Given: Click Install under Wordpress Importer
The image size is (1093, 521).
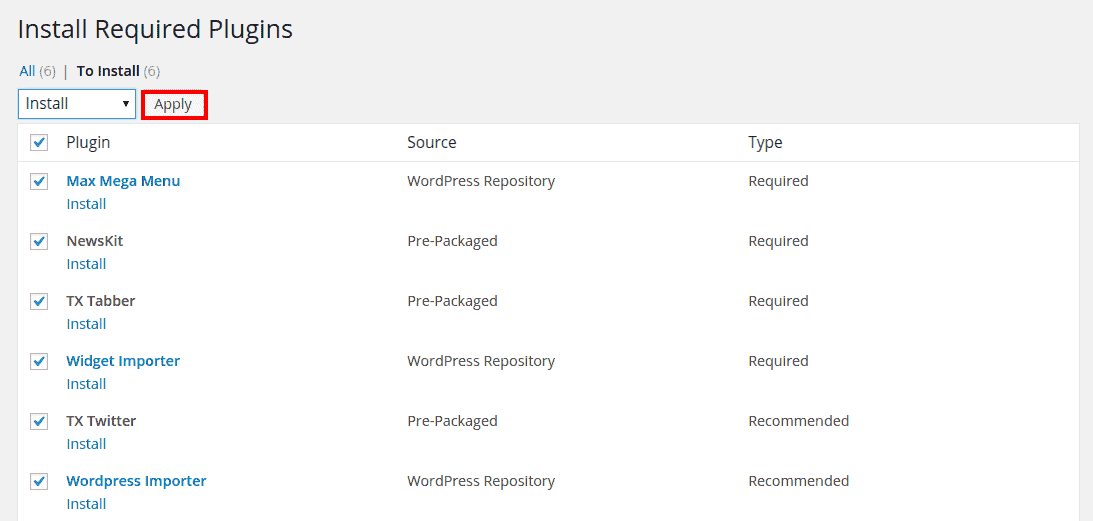Looking at the screenshot, I should 86,504.
